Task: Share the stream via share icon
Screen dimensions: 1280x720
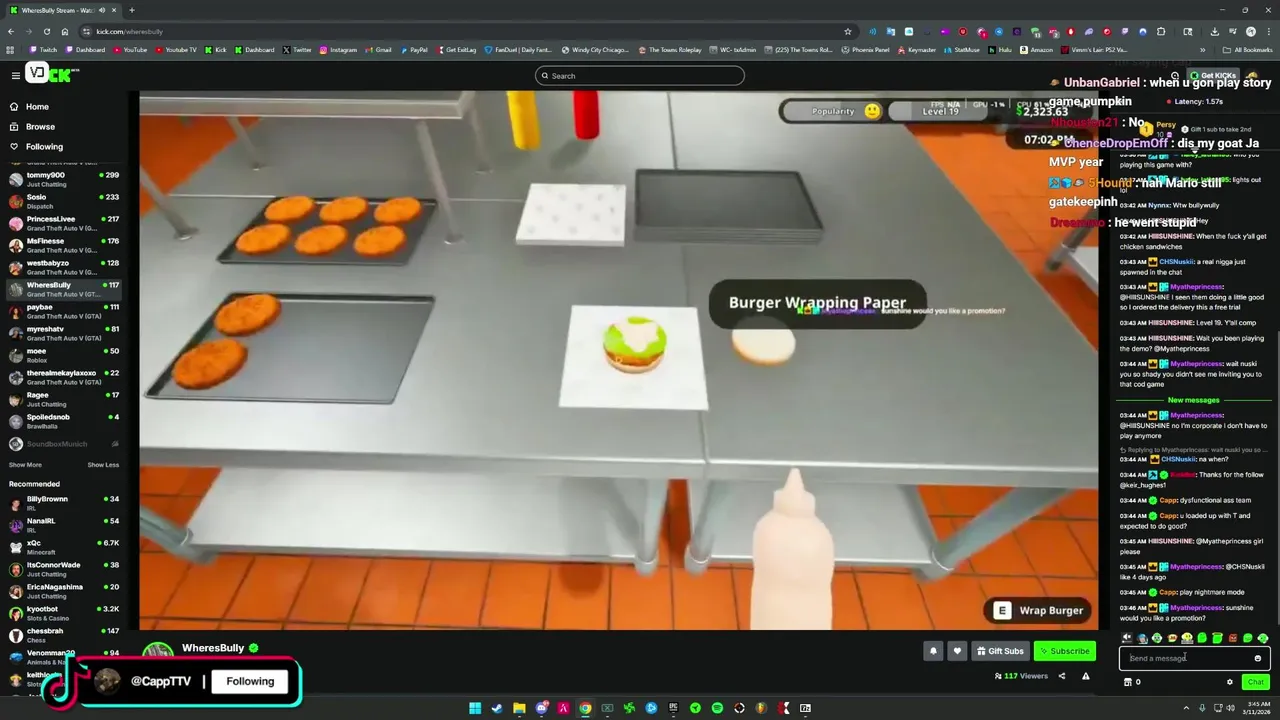Action: pyautogui.click(x=1062, y=676)
